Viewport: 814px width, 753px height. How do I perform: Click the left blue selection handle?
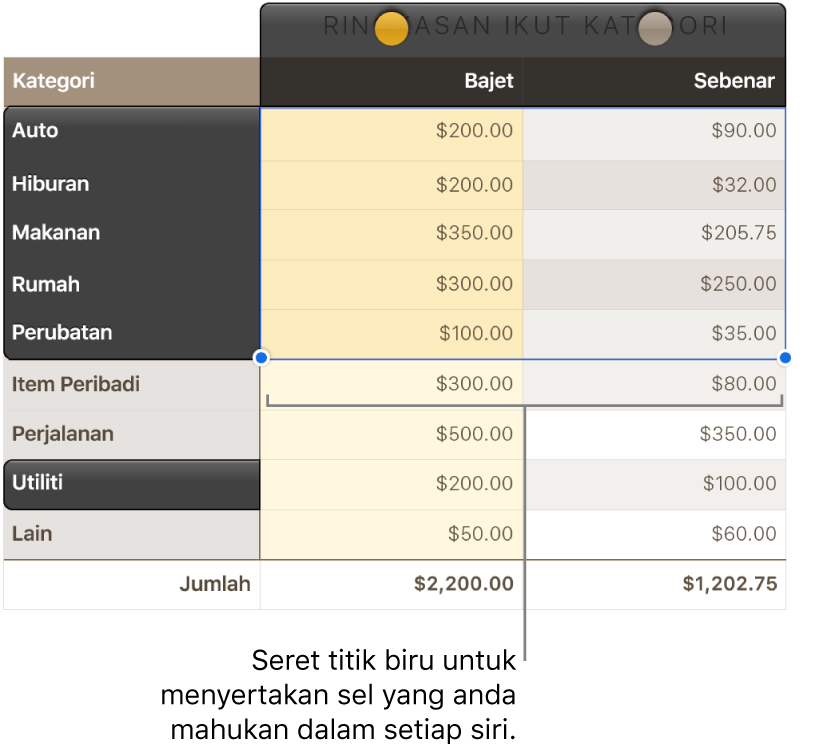(x=261, y=357)
